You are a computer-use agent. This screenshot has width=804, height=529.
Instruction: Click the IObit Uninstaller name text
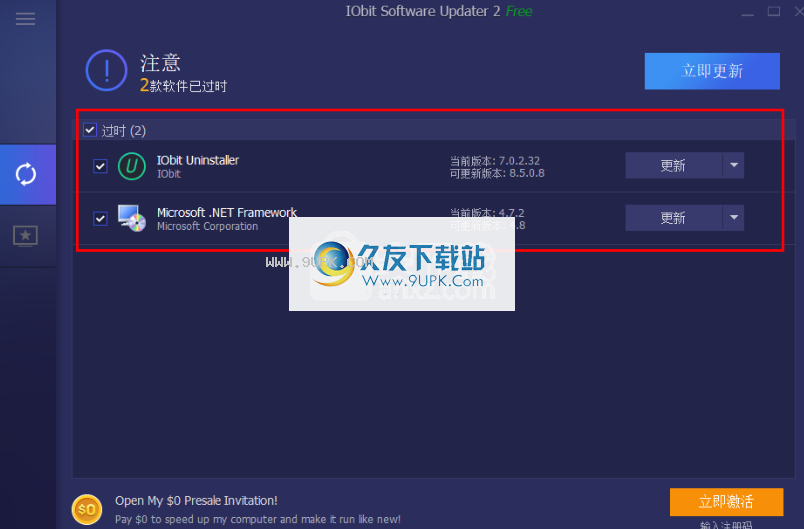tap(198, 160)
